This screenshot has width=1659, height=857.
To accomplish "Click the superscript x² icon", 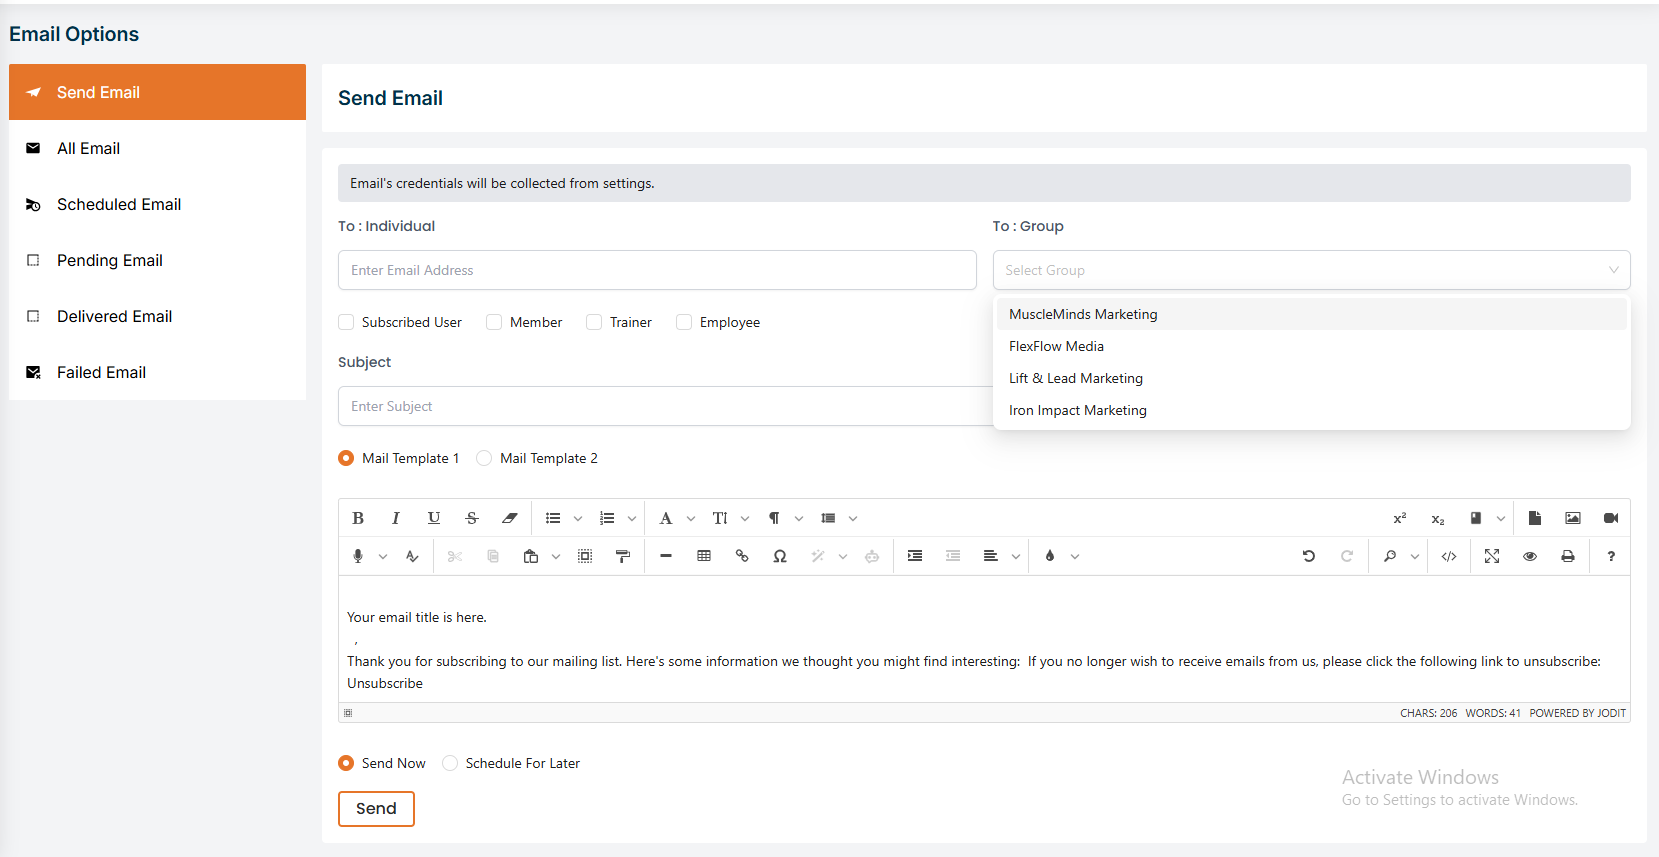I will tap(1400, 518).
